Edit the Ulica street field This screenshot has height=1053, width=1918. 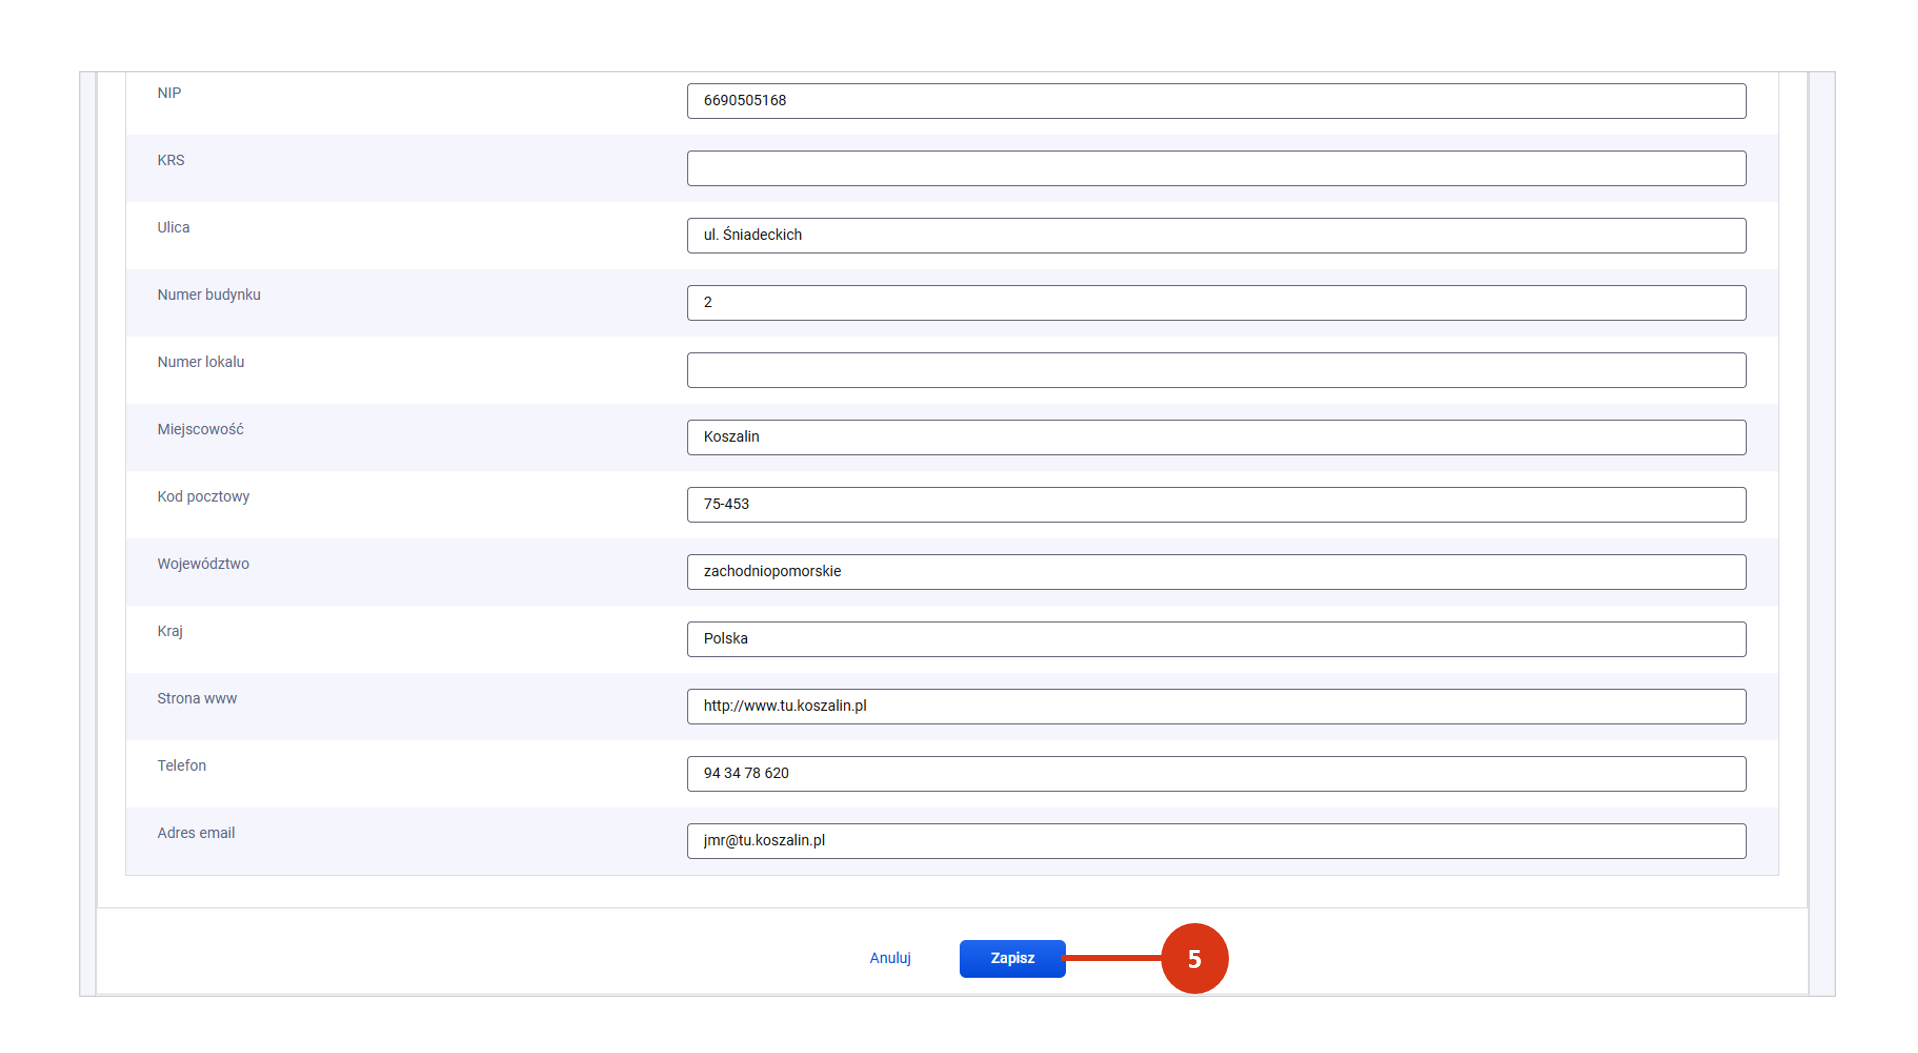coord(1216,235)
